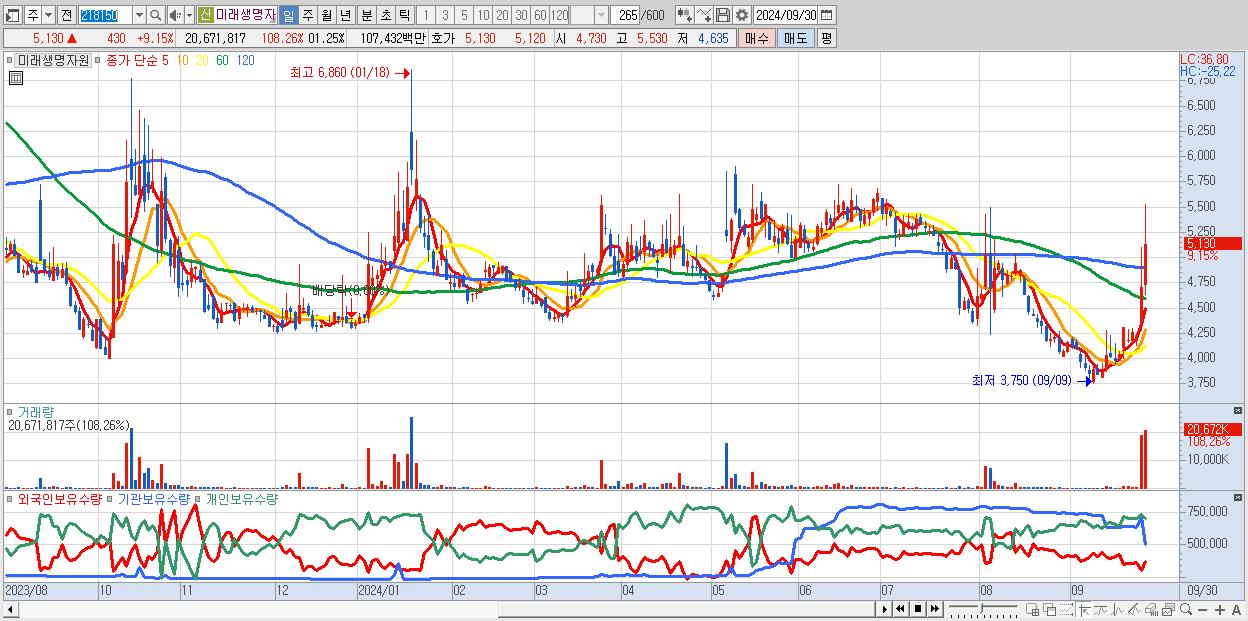Click the zoom magnifier icon at bottom
This screenshot has height=621, width=1248.
coord(1186,609)
